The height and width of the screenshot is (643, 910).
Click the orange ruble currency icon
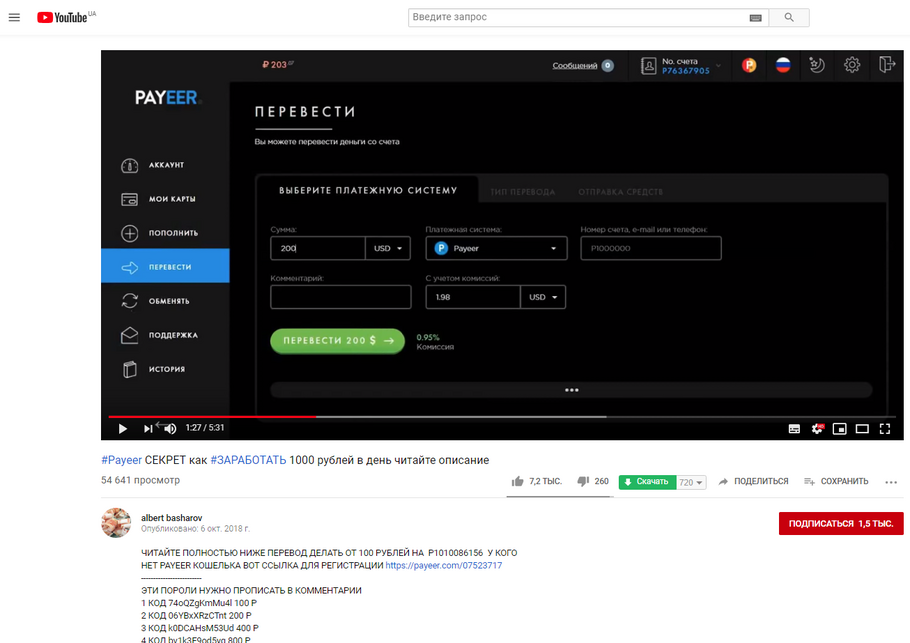(749, 65)
